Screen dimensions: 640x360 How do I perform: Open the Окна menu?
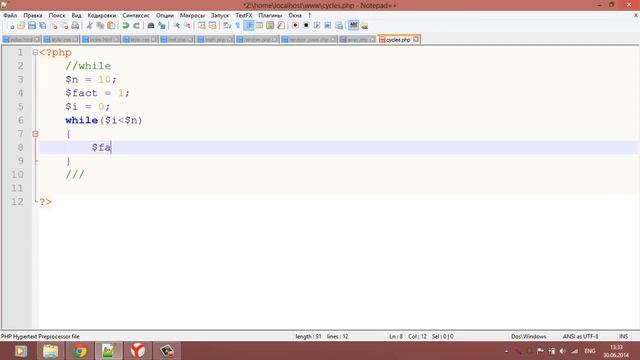[x=295, y=15]
